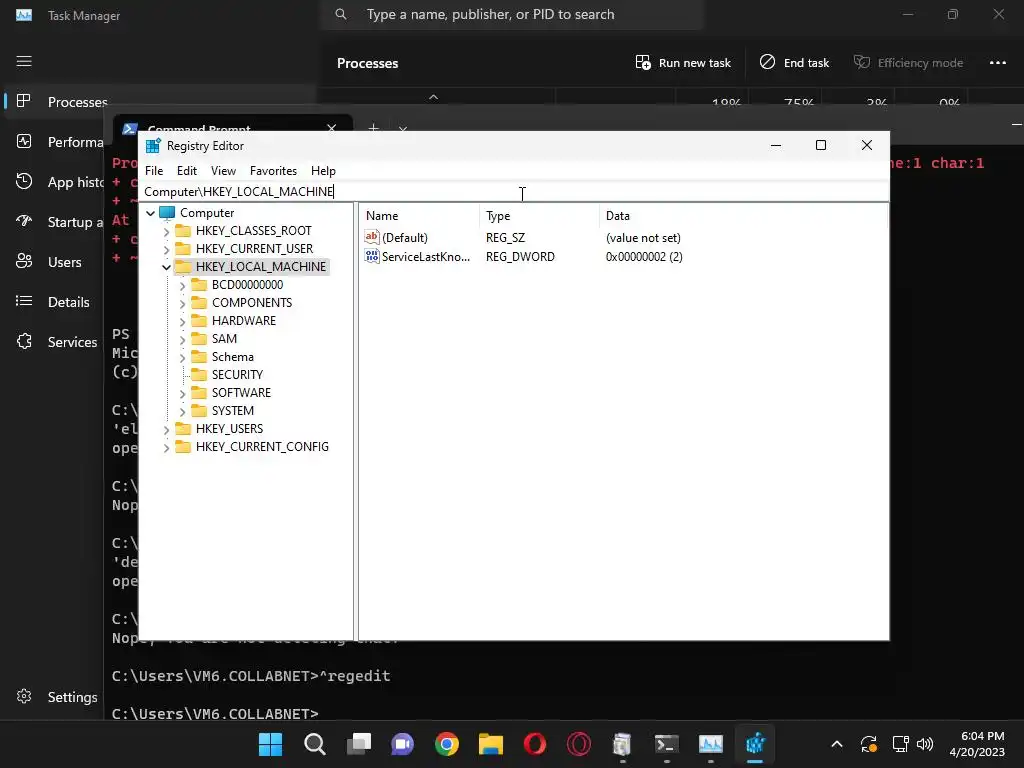The image size is (1024, 768).
Task: Expand the HKEY_CURRENT_CONFIG key
Action: (167, 447)
